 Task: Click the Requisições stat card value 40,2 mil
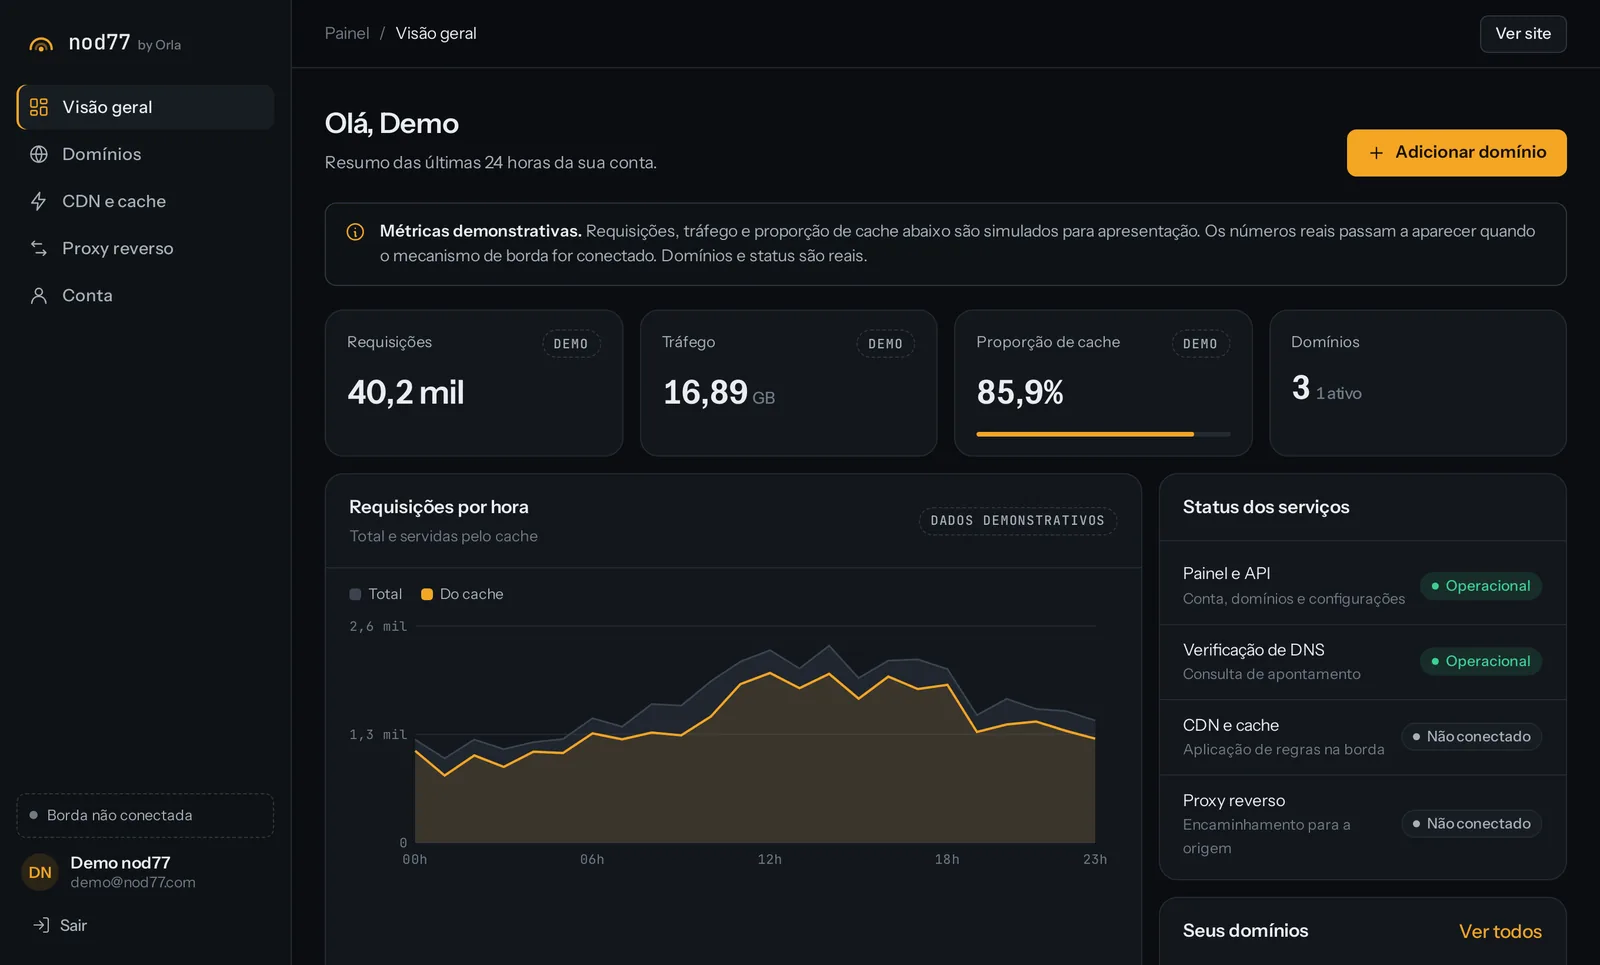(x=406, y=392)
